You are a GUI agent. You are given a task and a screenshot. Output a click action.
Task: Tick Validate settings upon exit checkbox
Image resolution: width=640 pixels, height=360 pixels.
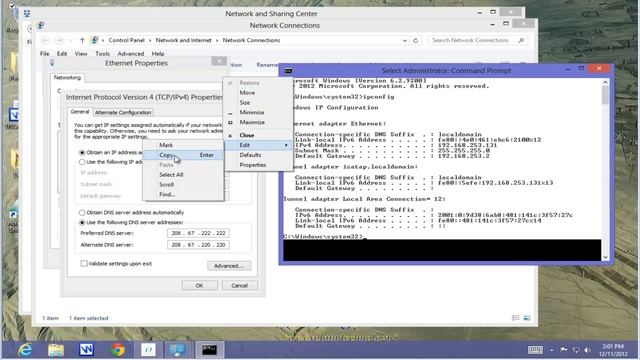coord(84,264)
